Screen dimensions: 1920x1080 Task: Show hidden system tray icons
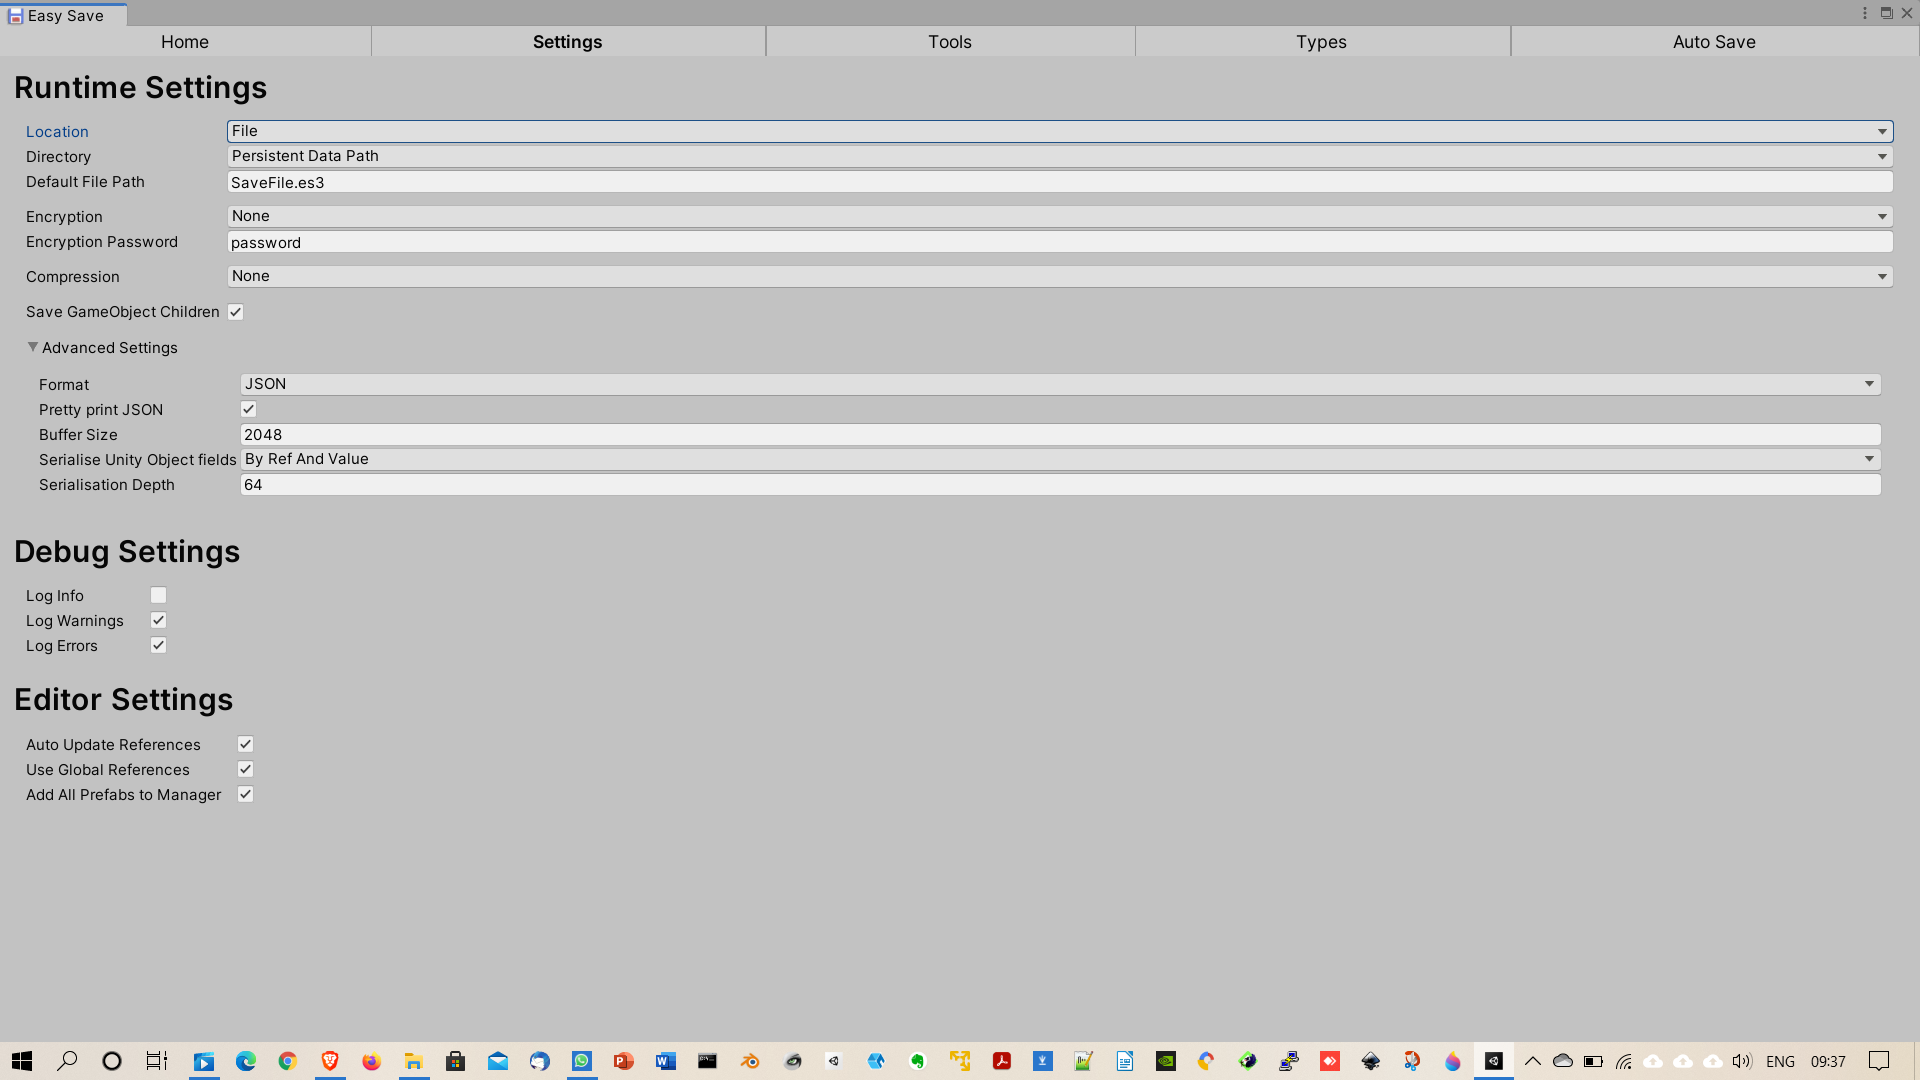coord(1532,1061)
